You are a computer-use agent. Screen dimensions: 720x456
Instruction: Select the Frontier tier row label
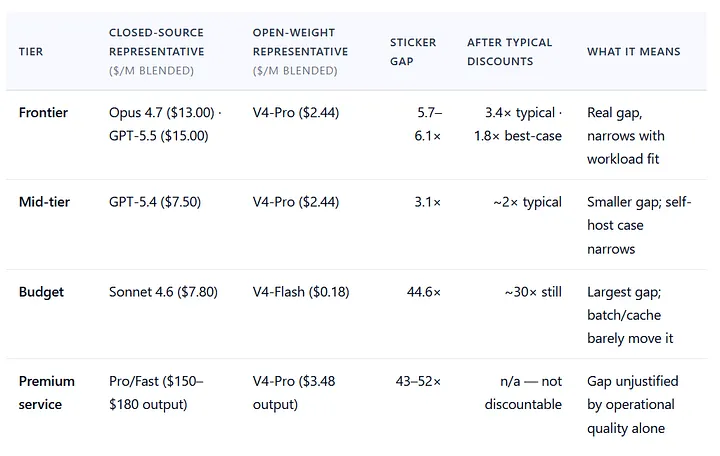click(43, 113)
